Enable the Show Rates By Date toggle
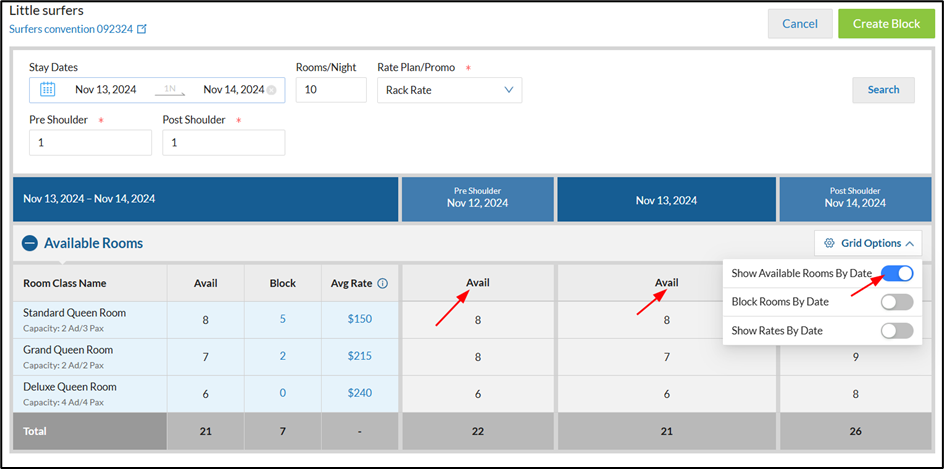 pyautogui.click(x=897, y=331)
